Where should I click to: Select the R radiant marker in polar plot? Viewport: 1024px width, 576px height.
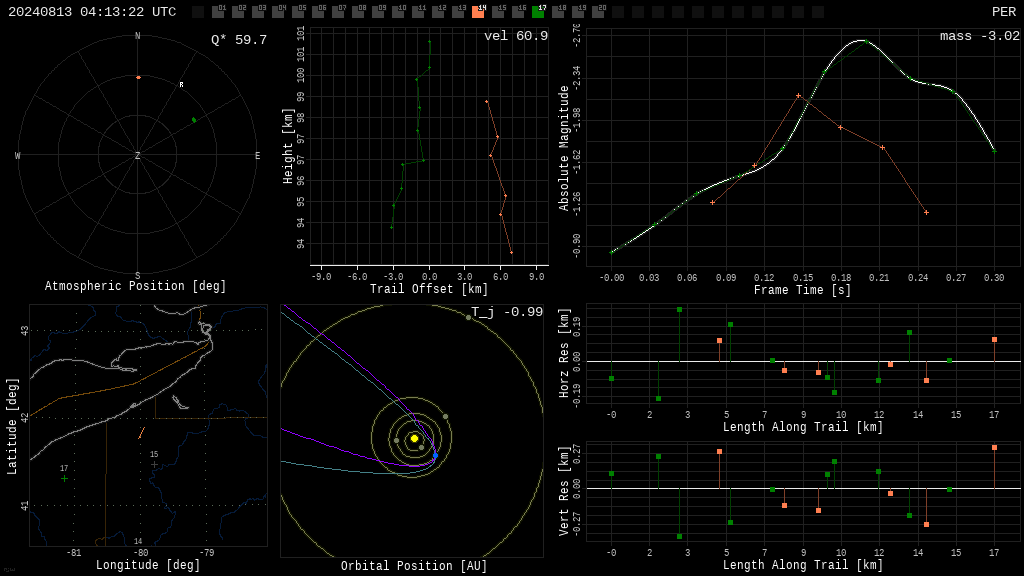[182, 85]
